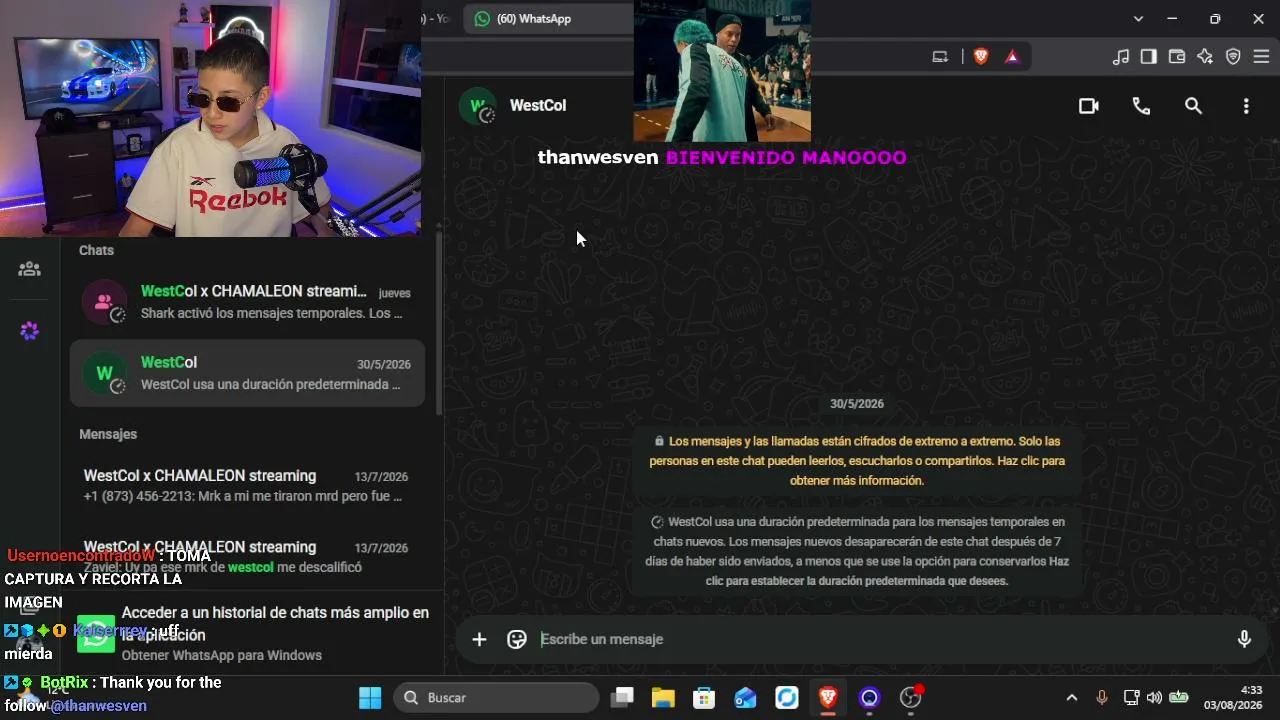This screenshot has height=720, width=1280.
Task: Open the emoji and sticker picker
Action: click(517, 639)
